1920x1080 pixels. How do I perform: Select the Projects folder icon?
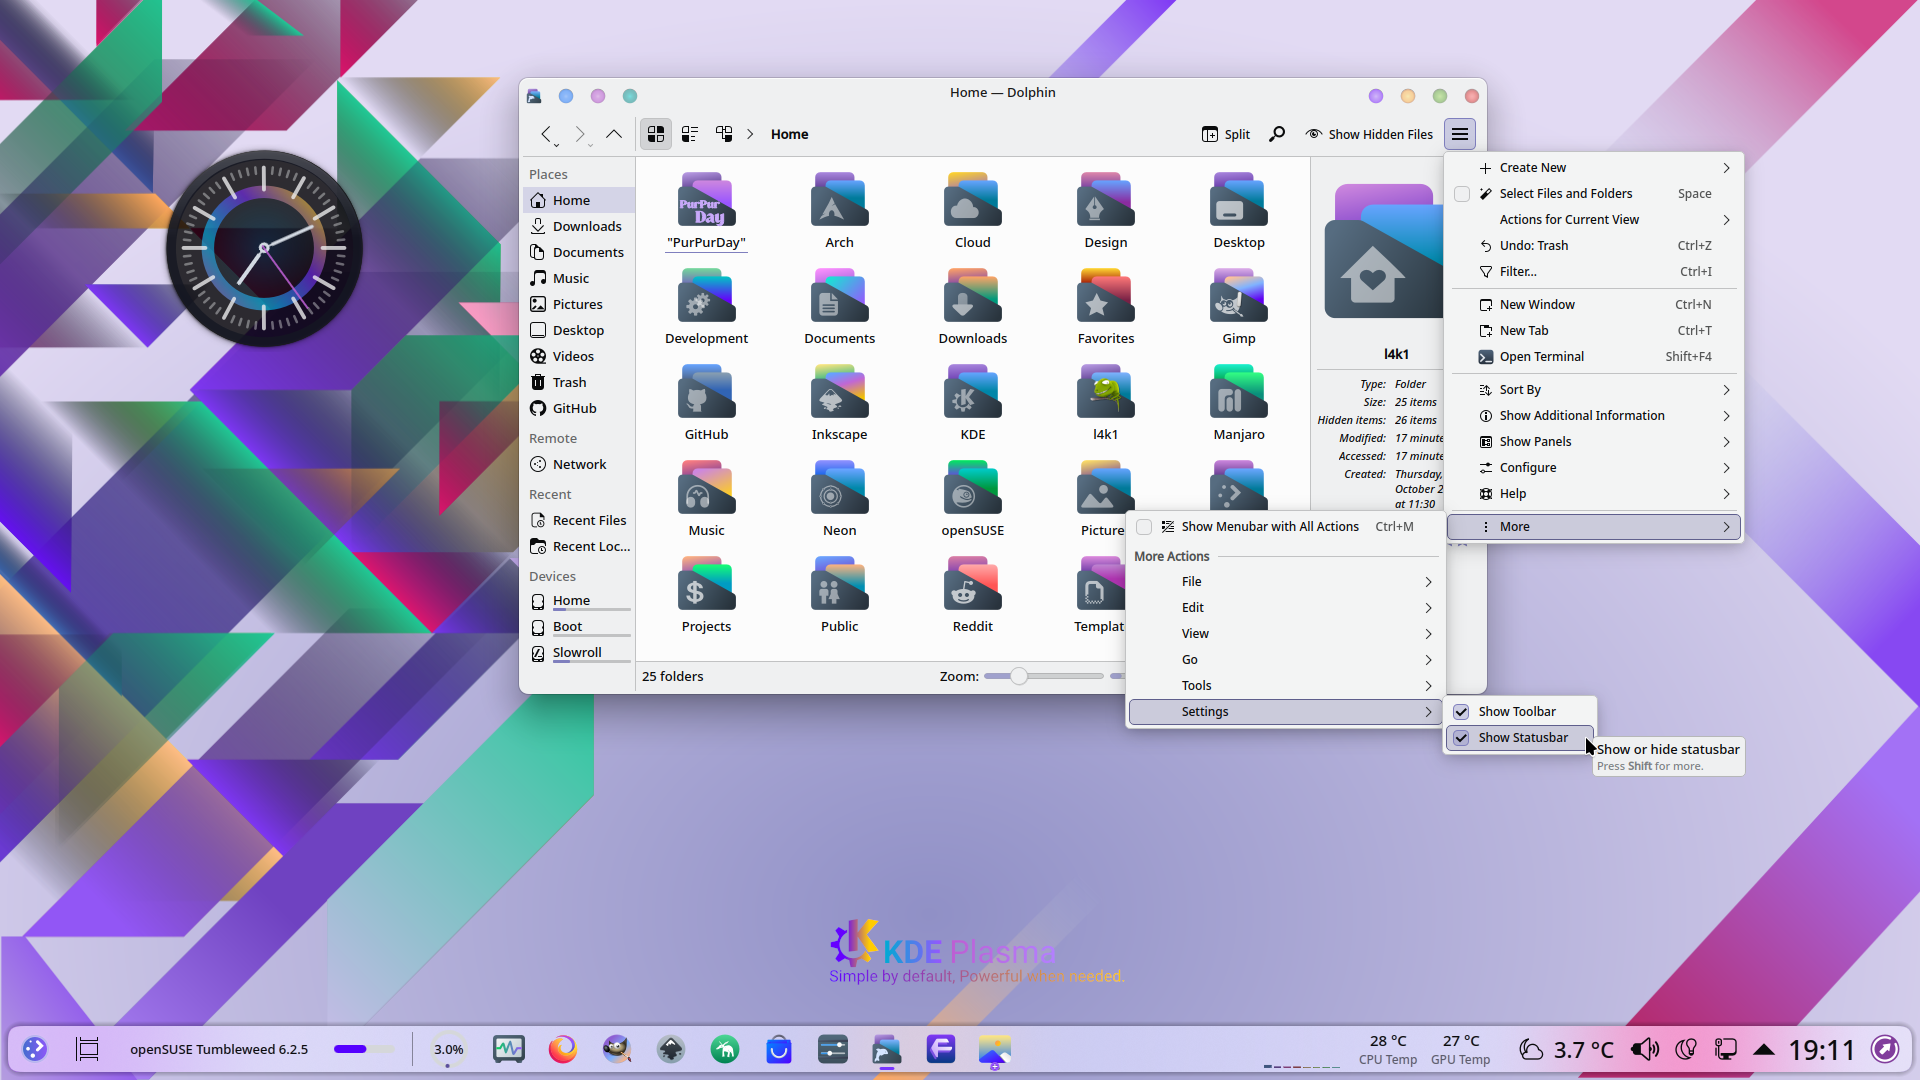[x=706, y=584]
